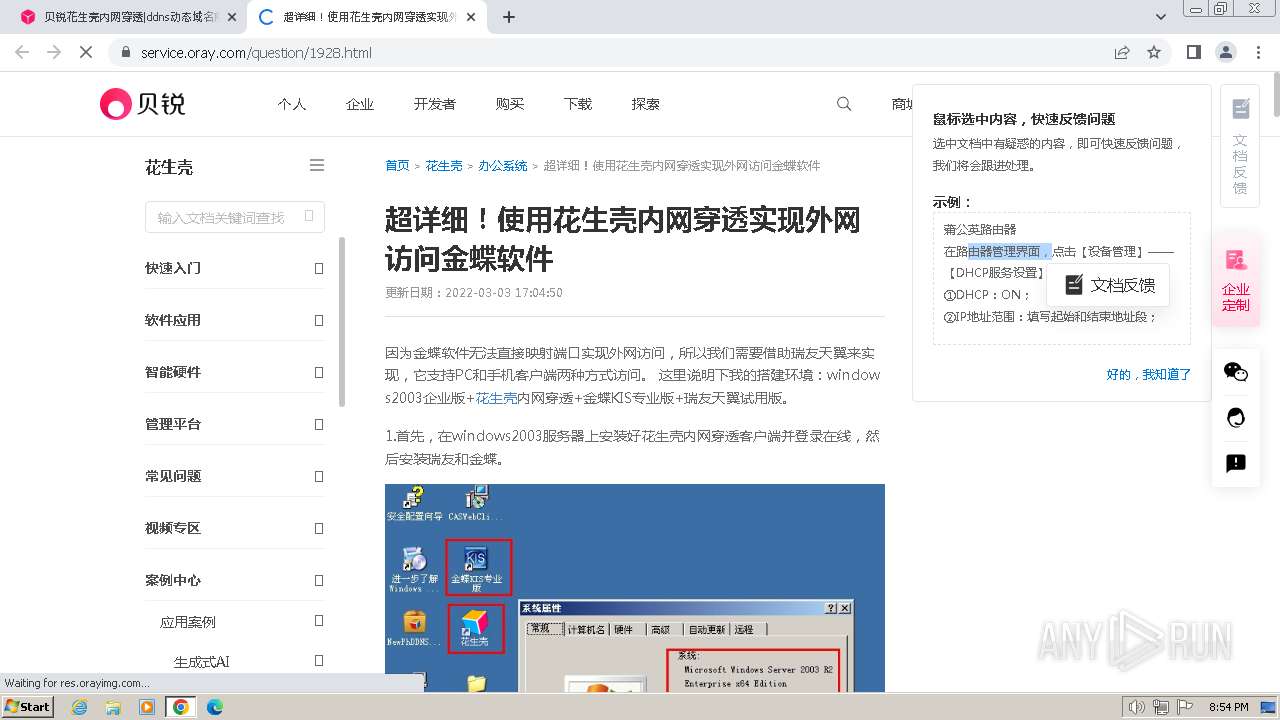Toggle the 花生壳 sidebar hamburger menu

click(317, 165)
